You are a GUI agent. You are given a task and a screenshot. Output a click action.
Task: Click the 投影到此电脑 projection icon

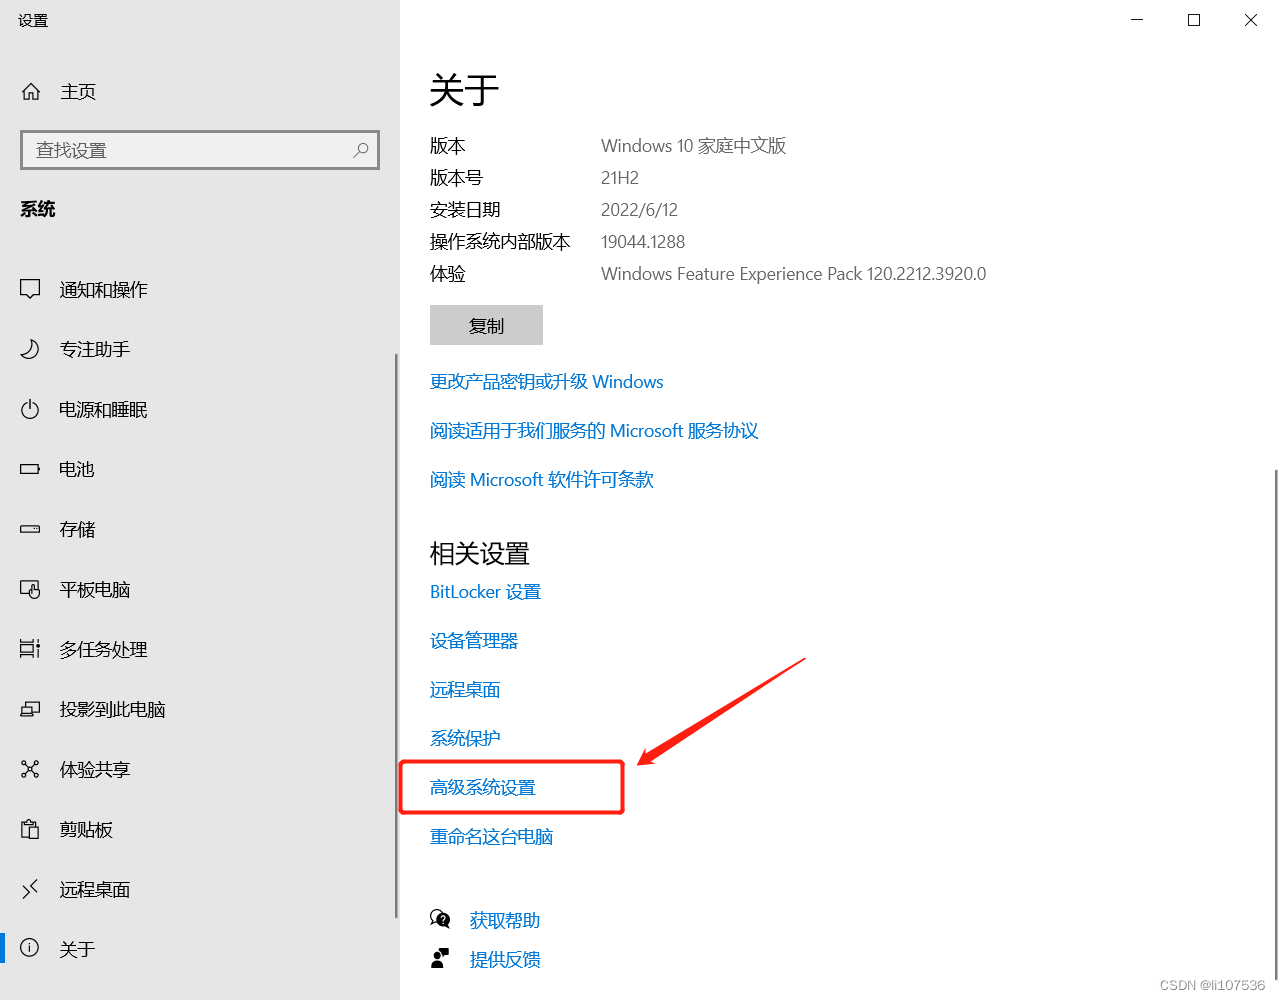pyautogui.click(x=30, y=709)
